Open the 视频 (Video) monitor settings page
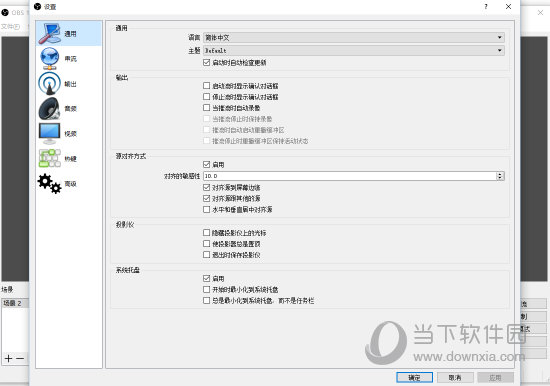 [x=69, y=134]
